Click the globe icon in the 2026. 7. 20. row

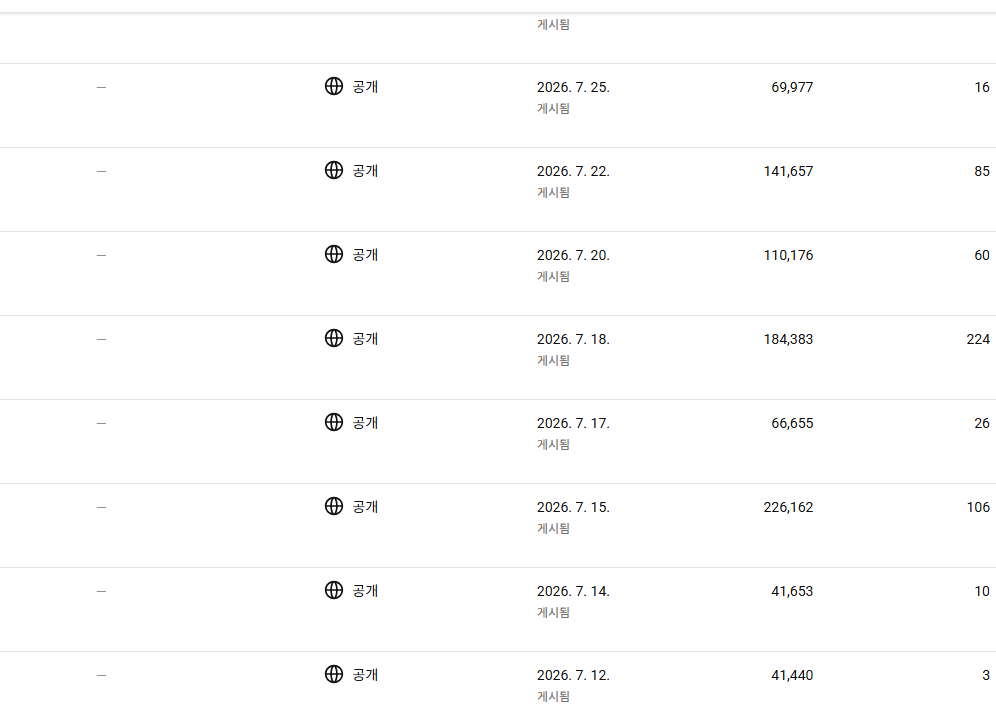click(x=333, y=254)
